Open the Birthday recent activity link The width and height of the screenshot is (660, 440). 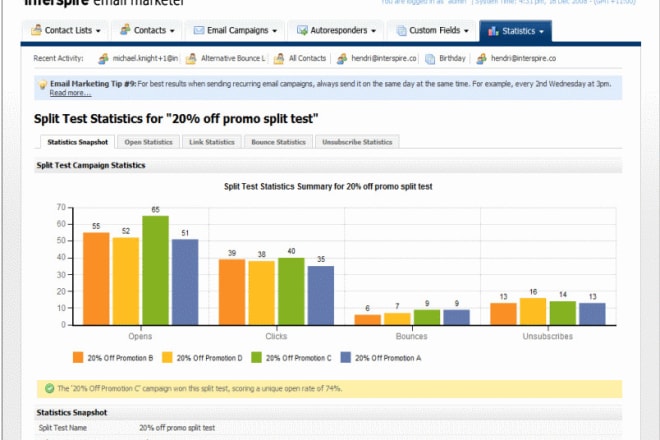[x=452, y=58]
